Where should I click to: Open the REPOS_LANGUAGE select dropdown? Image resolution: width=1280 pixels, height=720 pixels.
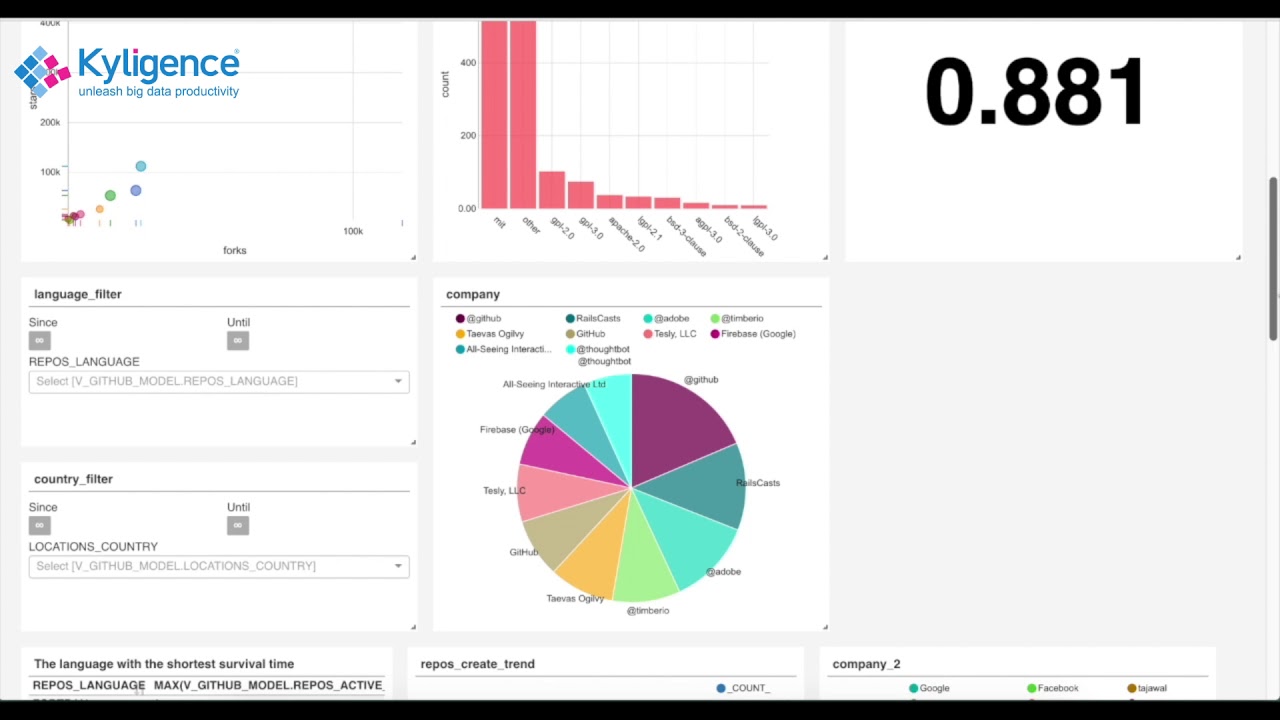point(219,381)
